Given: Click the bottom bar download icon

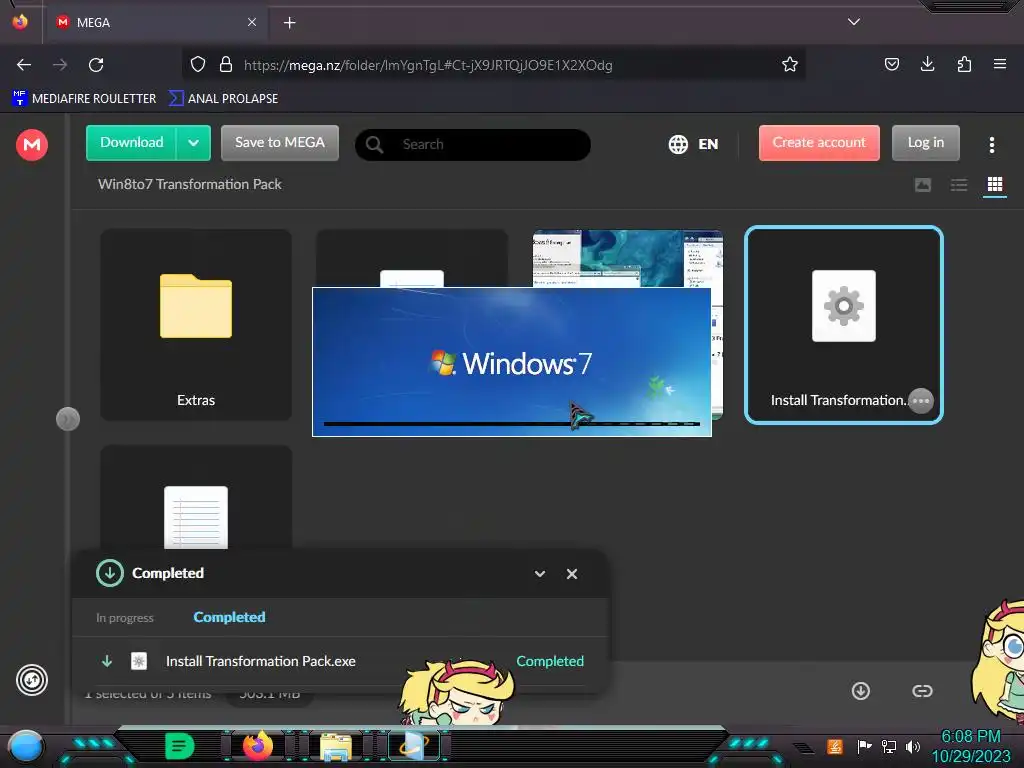Looking at the screenshot, I should (861, 691).
